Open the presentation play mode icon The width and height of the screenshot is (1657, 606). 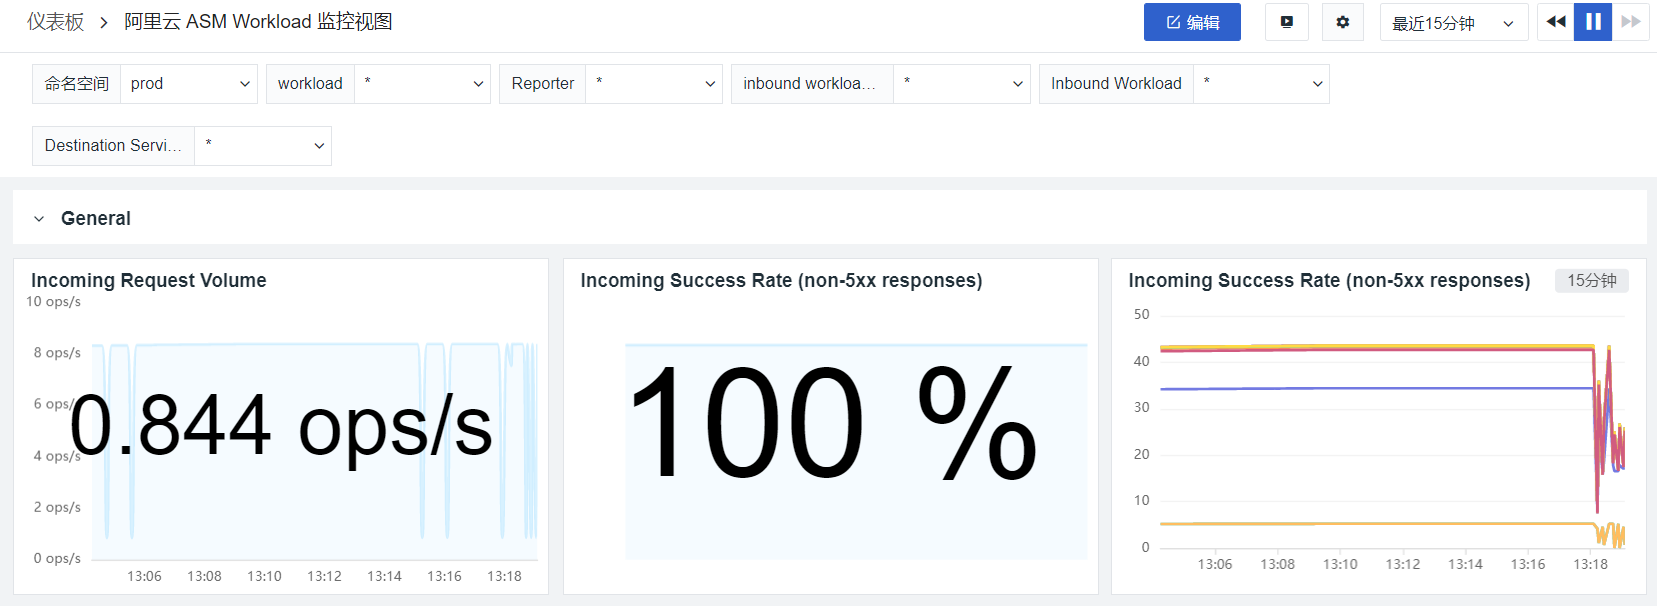(1287, 22)
